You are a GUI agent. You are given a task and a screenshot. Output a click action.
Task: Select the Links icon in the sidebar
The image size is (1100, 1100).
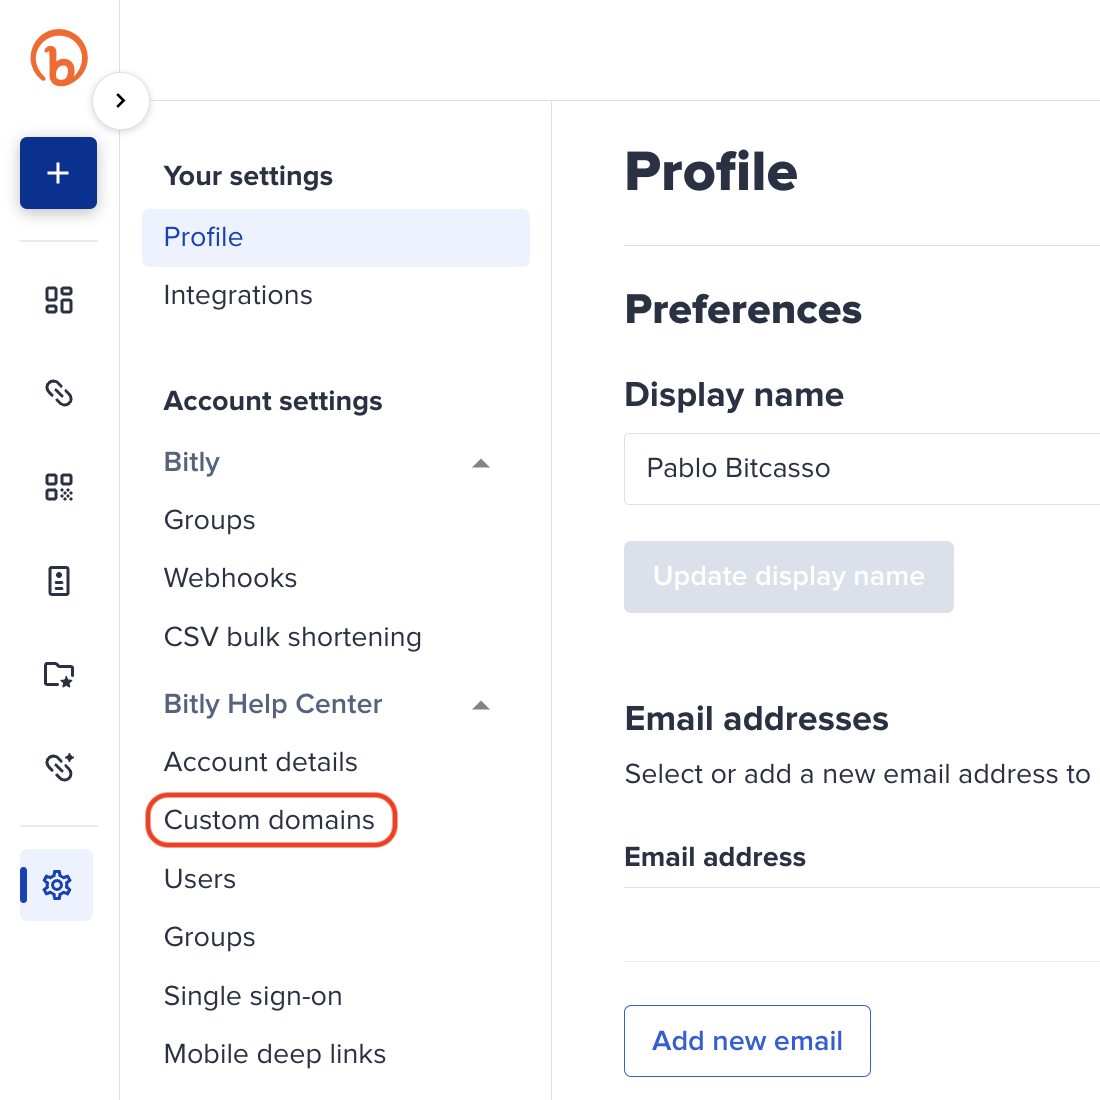tap(58, 393)
